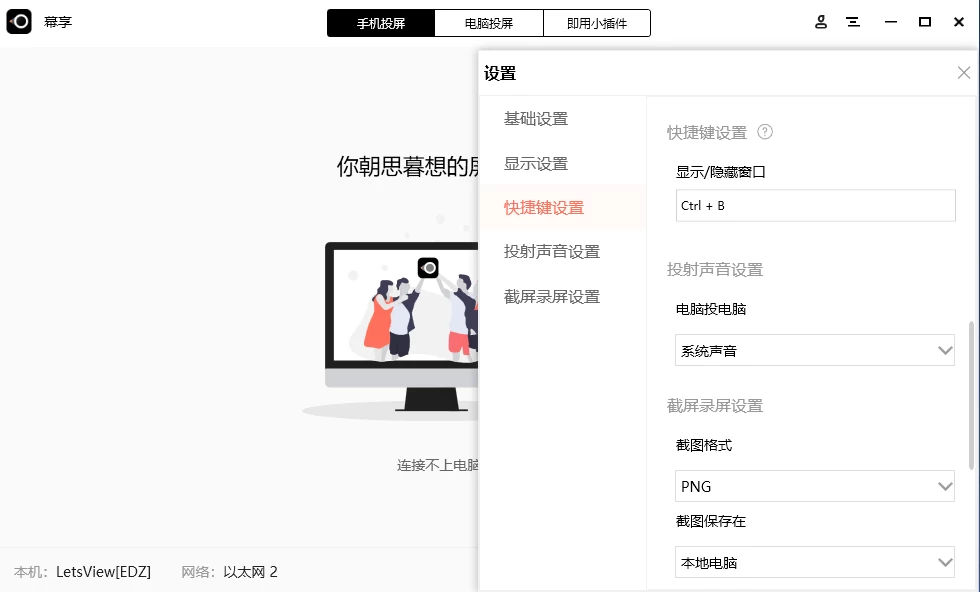Image resolution: width=980 pixels, height=592 pixels.
Task: Click the Ctrl + B hotkey input field
Action: pos(815,205)
